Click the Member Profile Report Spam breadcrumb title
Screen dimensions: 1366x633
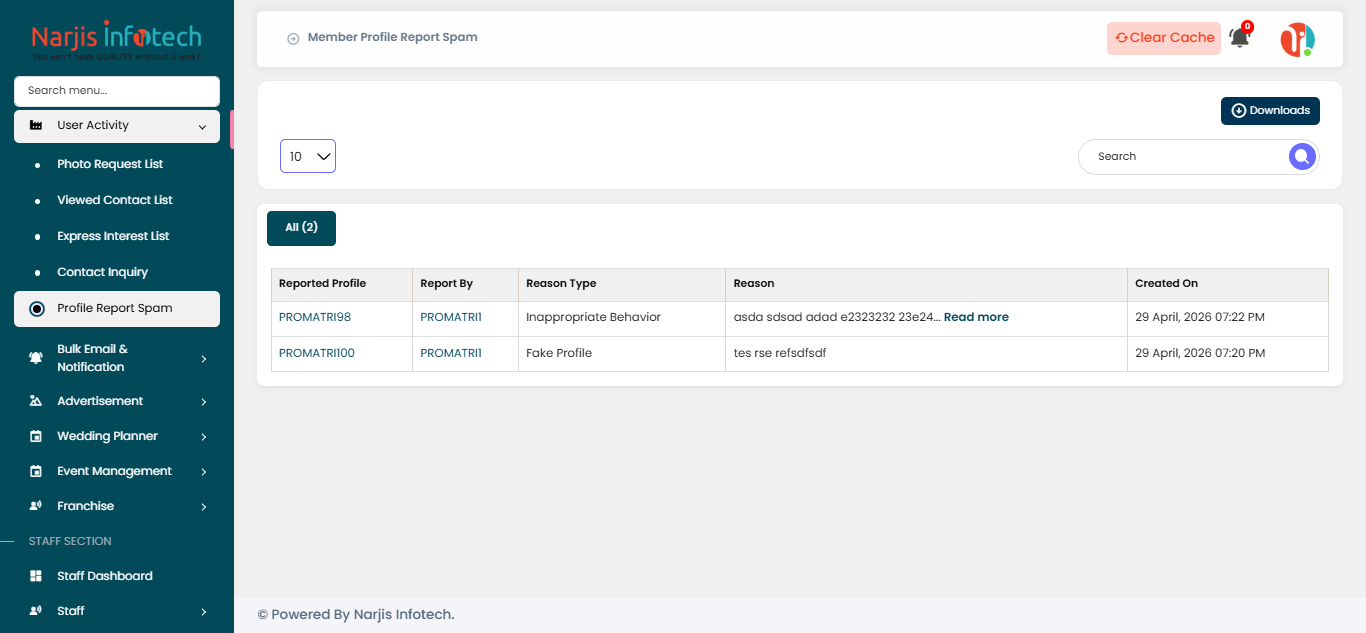(392, 37)
